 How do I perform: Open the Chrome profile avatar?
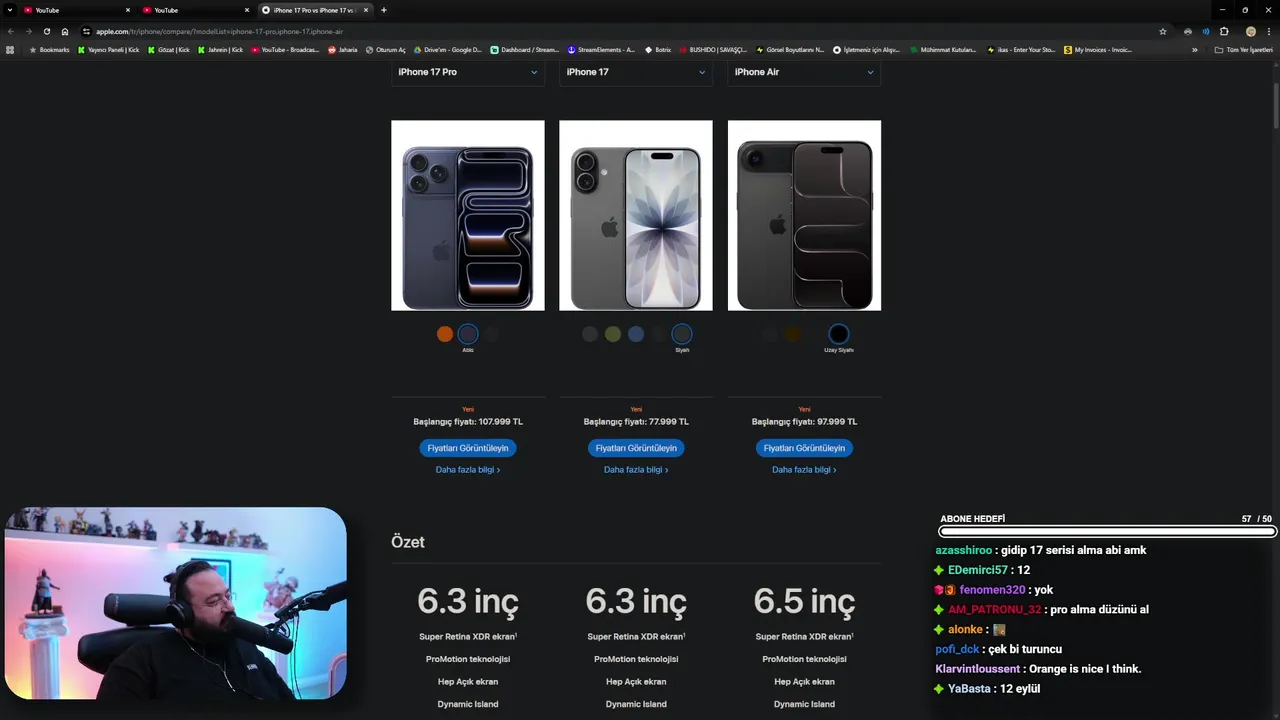click(1251, 31)
